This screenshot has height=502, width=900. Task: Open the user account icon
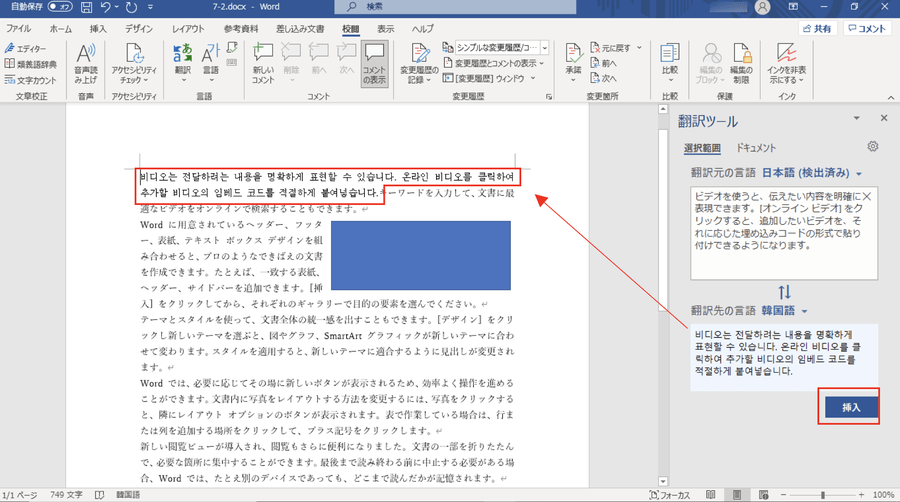pyautogui.click(x=762, y=7)
